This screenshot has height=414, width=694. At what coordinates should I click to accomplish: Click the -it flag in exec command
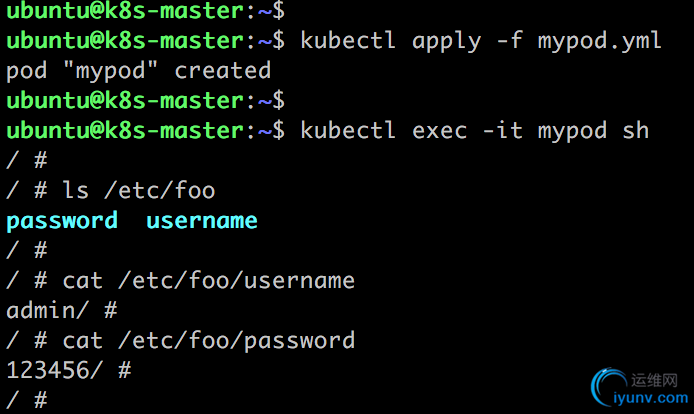[502, 131]
